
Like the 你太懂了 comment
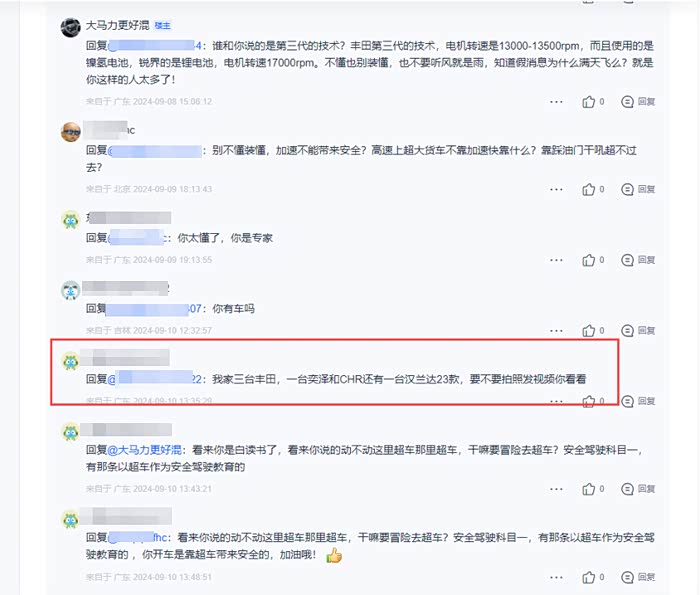pos(593,260)
